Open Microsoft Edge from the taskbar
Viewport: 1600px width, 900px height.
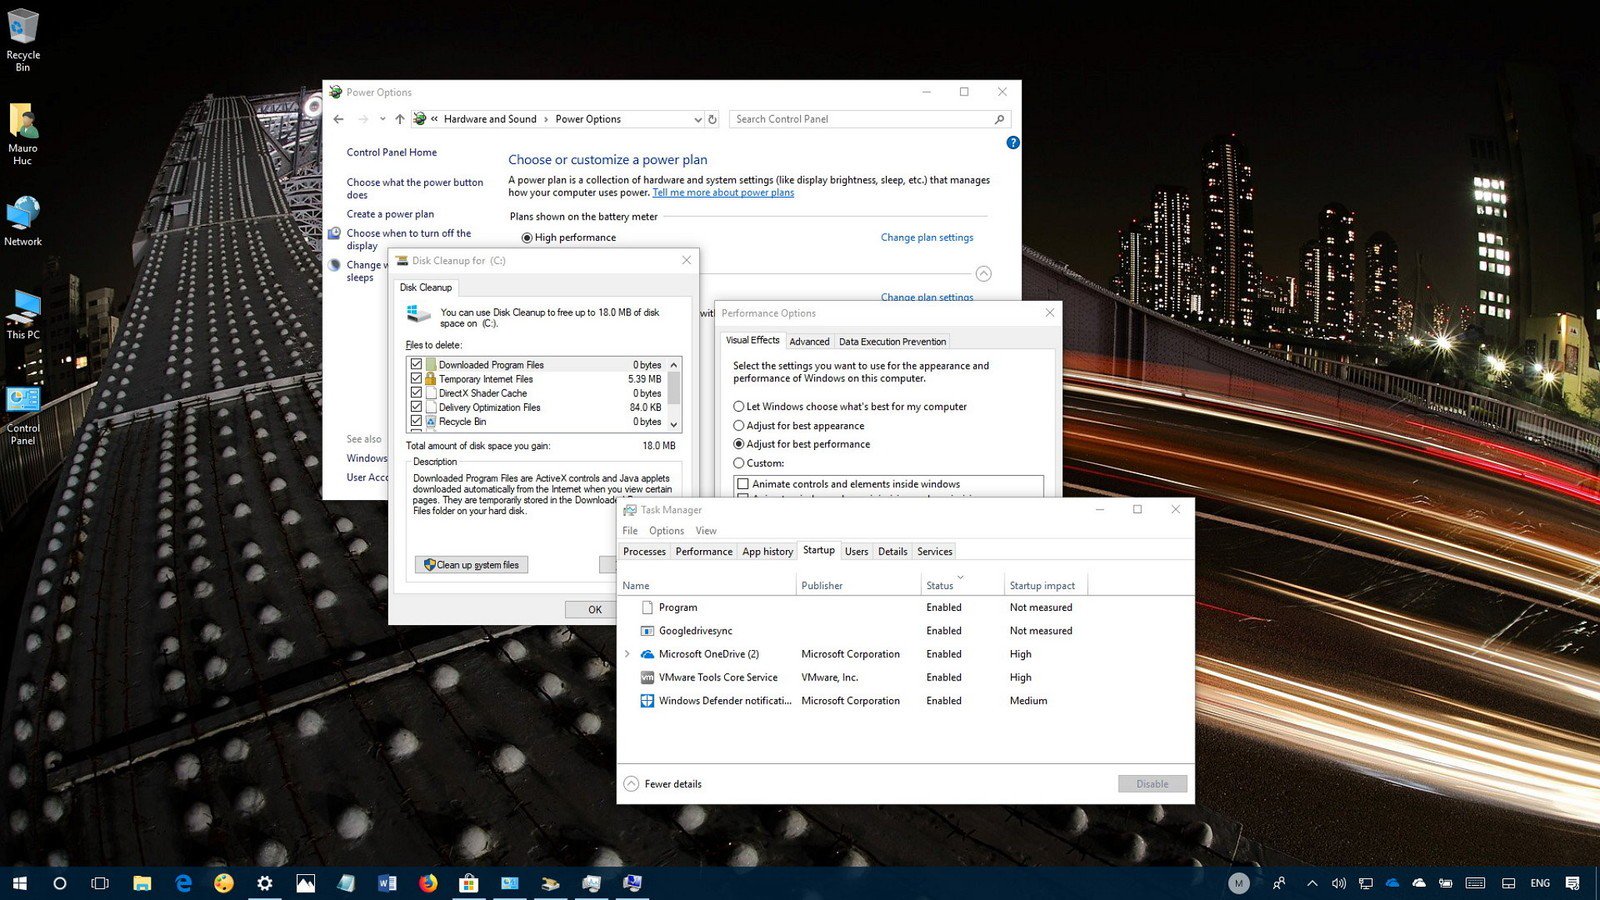pyautogui.click(x=183, y=883)
